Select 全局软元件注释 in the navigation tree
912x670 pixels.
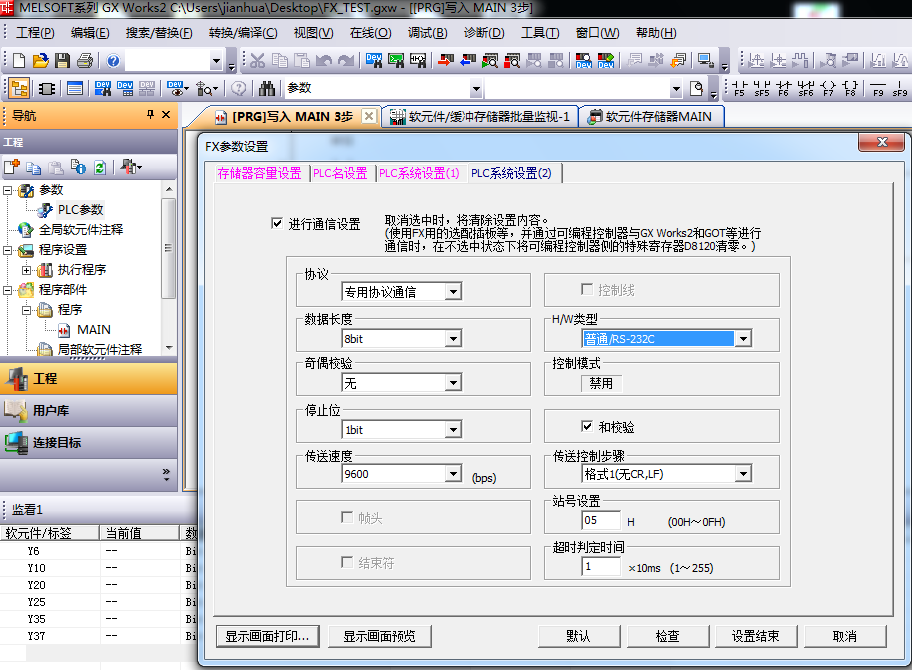81,230
